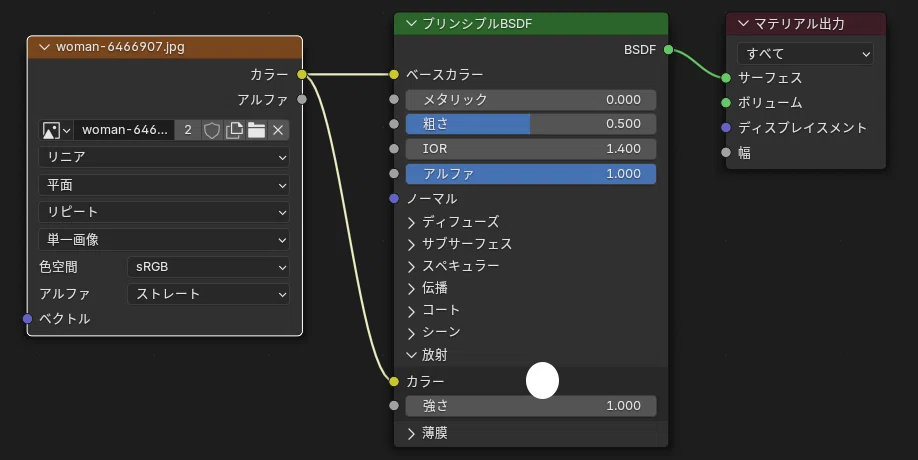Screen dimensions: 918x460
Task: Click the ディスプレイスメント input socket
Action: tap(726, 127)
